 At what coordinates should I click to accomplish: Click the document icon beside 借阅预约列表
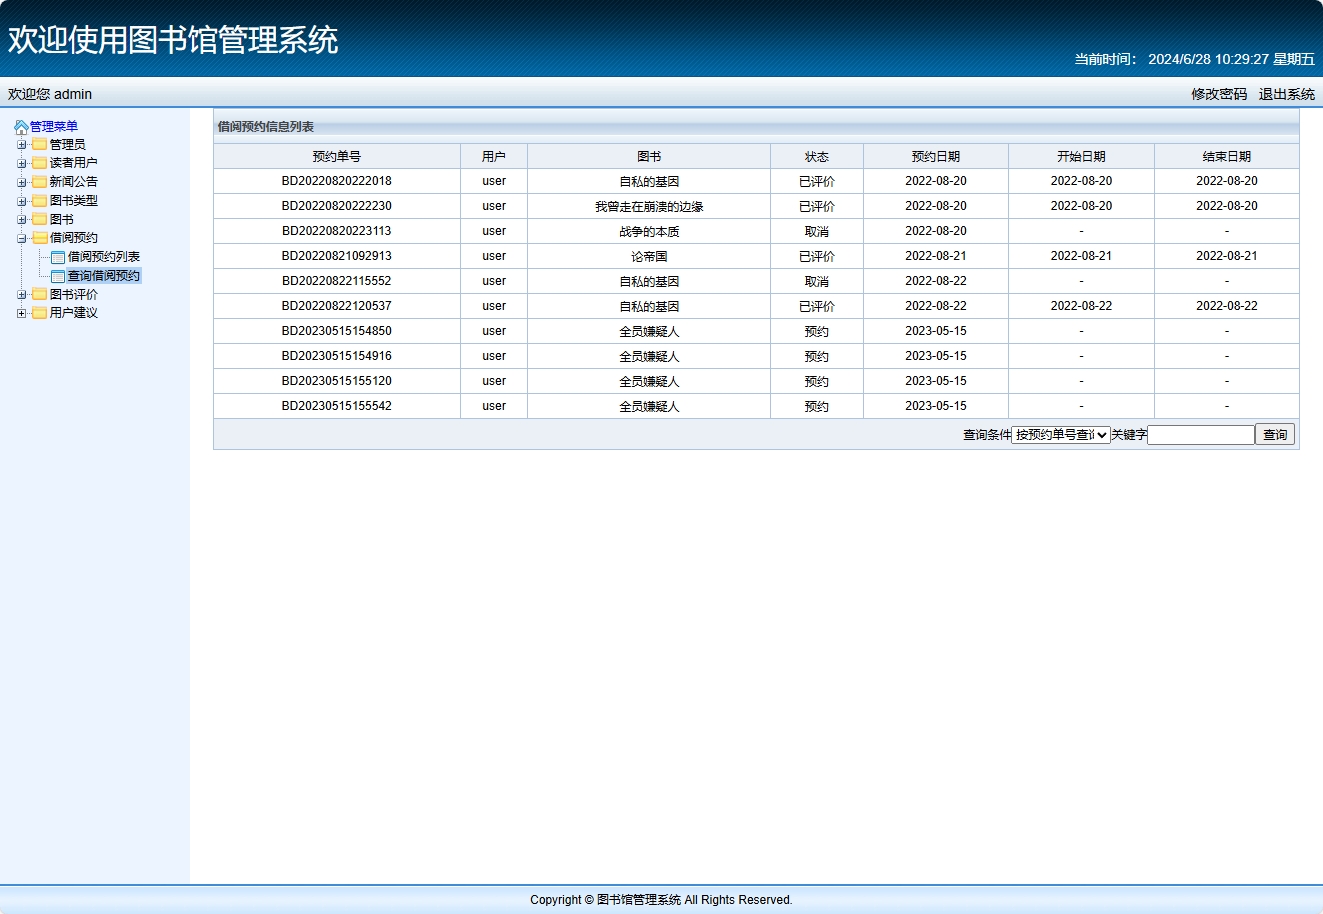(x=58, y=256)
